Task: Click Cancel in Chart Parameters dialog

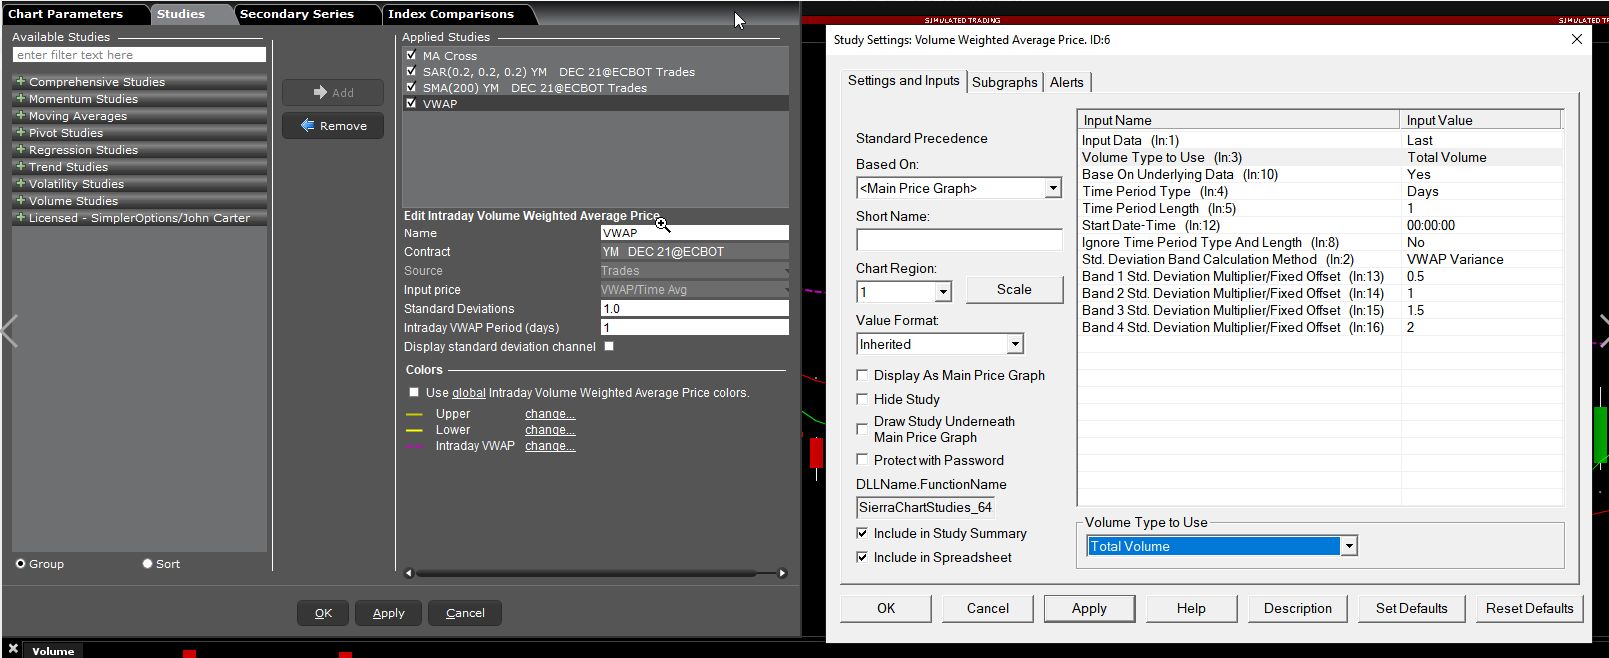Action: click(x=465, y=613)
